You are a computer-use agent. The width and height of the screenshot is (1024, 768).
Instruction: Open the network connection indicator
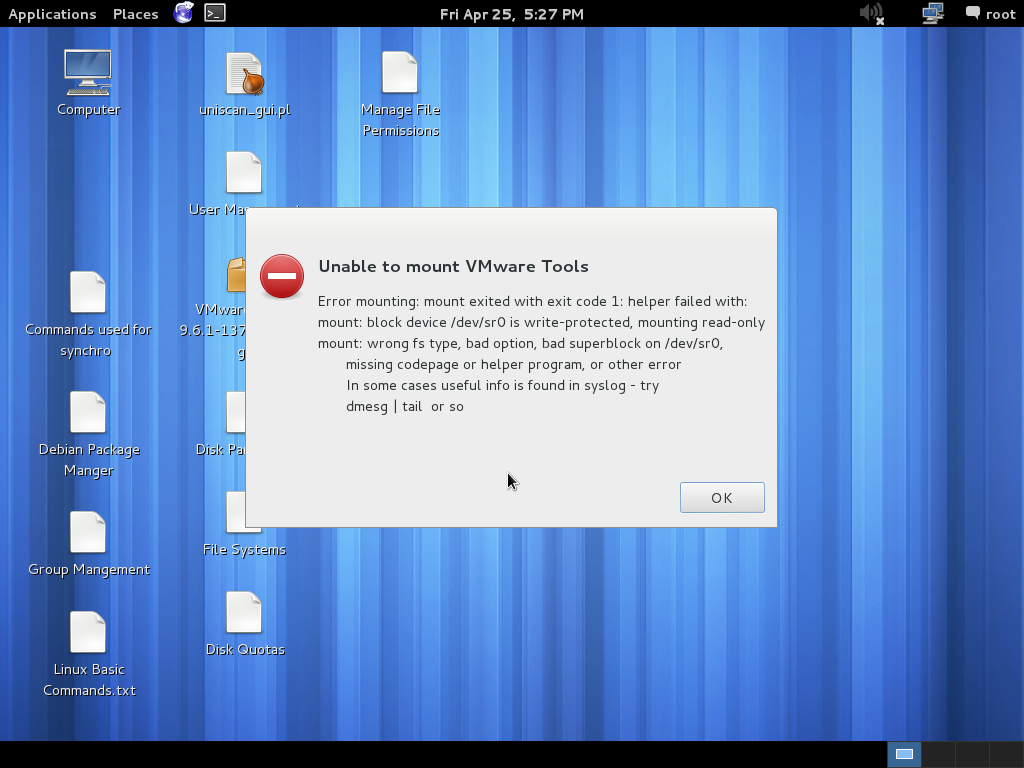933,13
